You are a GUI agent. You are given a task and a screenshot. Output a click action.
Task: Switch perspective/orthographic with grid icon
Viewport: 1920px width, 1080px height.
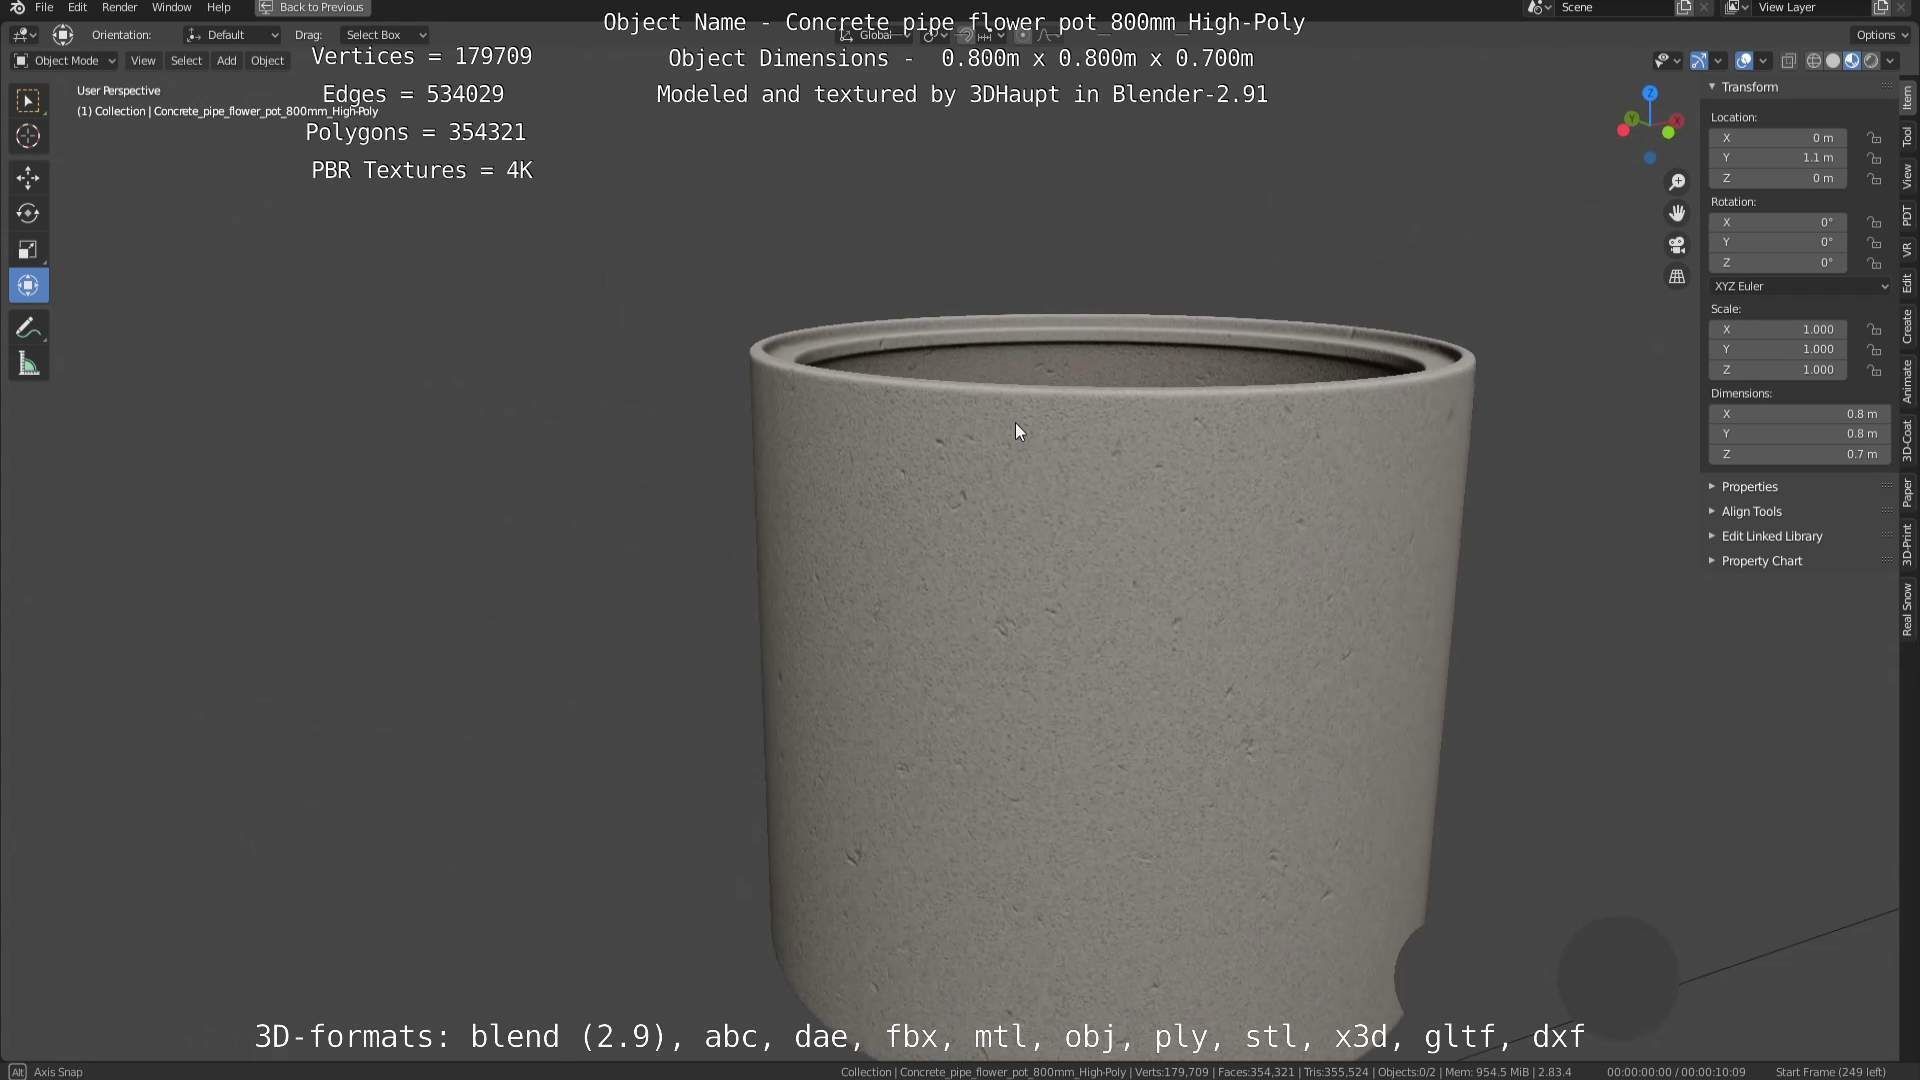[x=1677, y=276]
